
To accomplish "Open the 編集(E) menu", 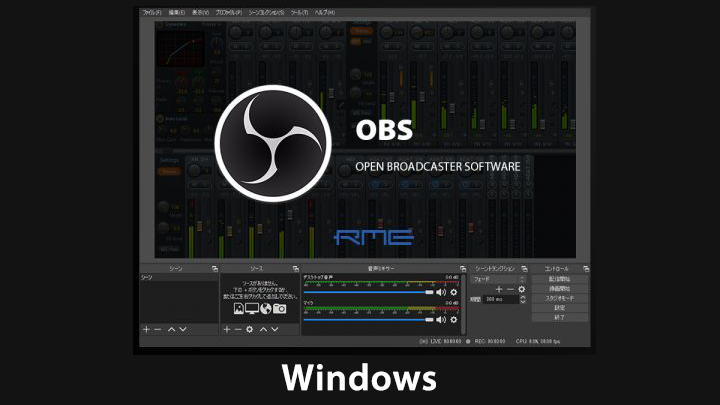I will (176, 13).
